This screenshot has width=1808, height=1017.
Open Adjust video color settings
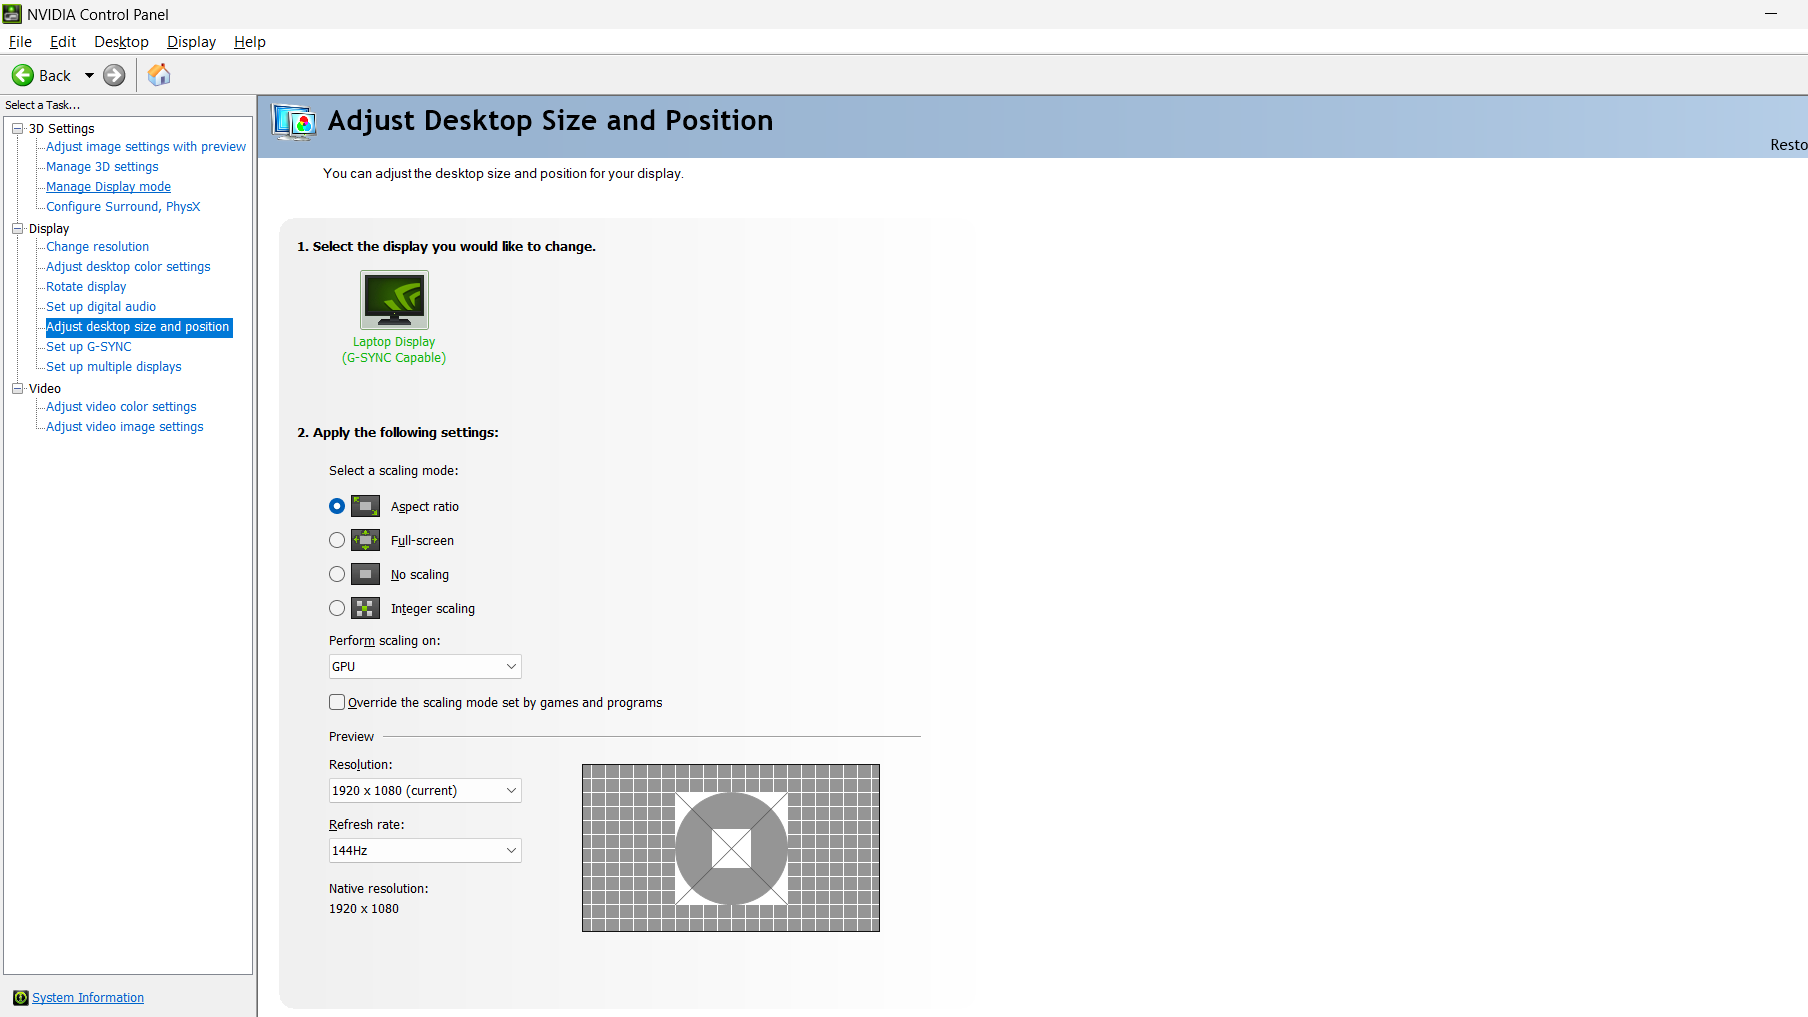(x=121, y=407)
